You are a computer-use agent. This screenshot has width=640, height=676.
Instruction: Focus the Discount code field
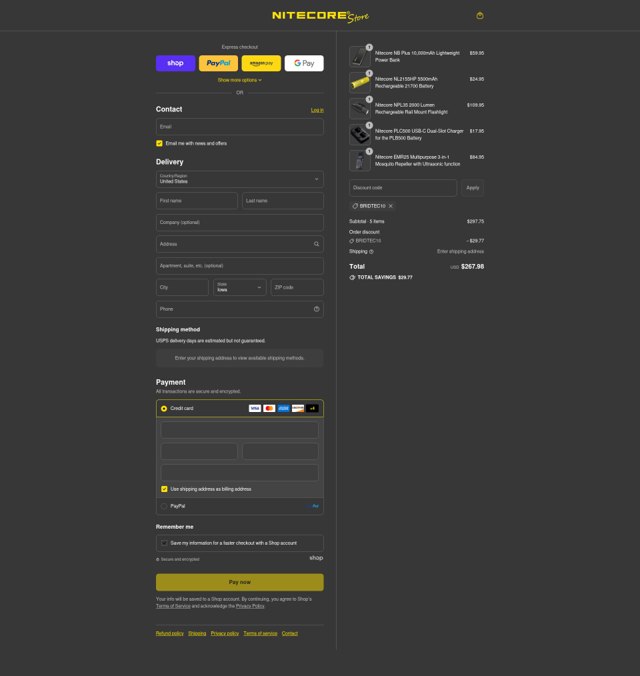tap(403, 188)
